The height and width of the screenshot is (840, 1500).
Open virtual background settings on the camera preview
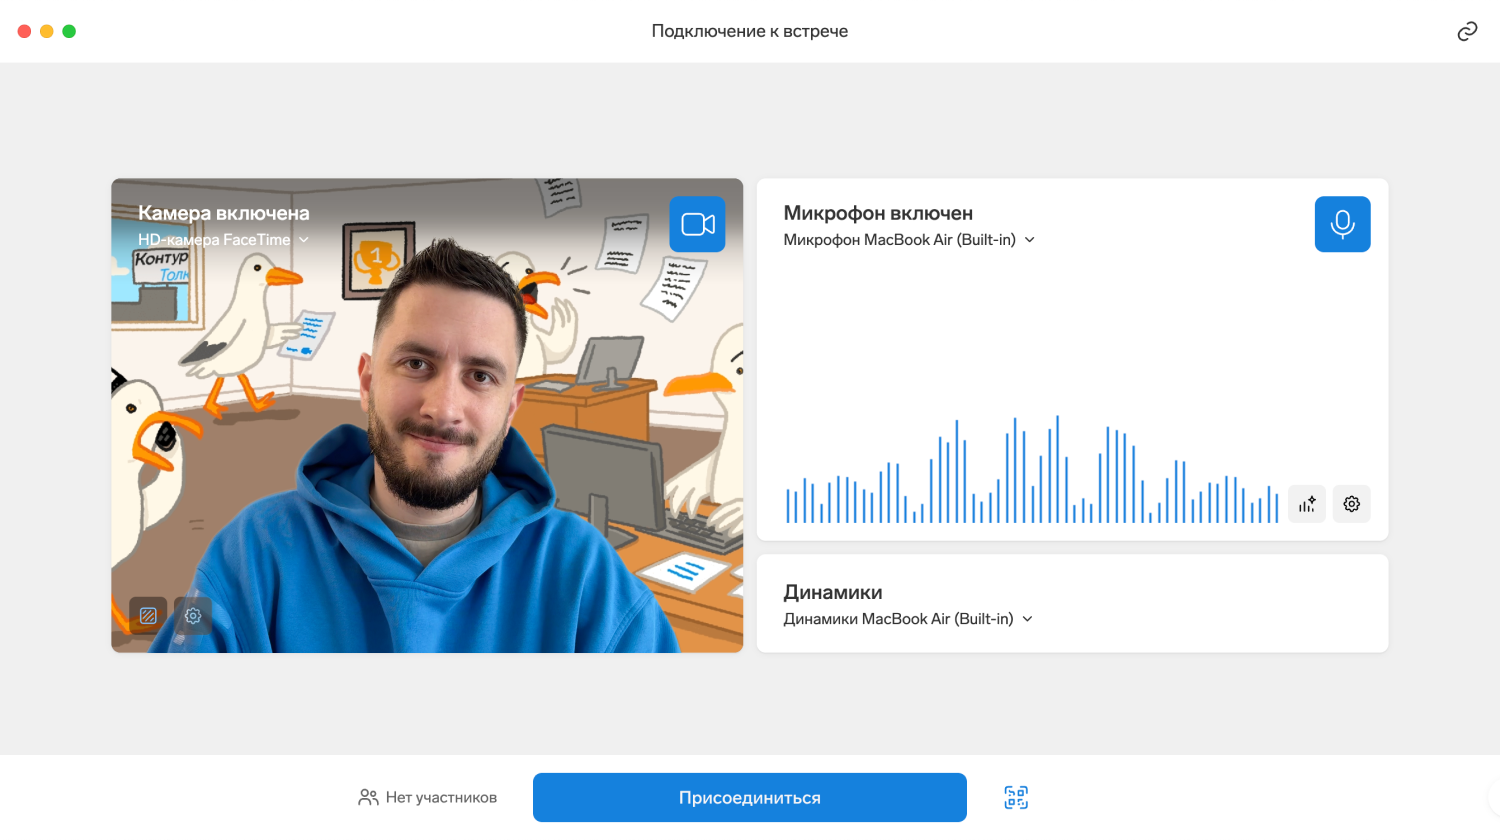148,616
